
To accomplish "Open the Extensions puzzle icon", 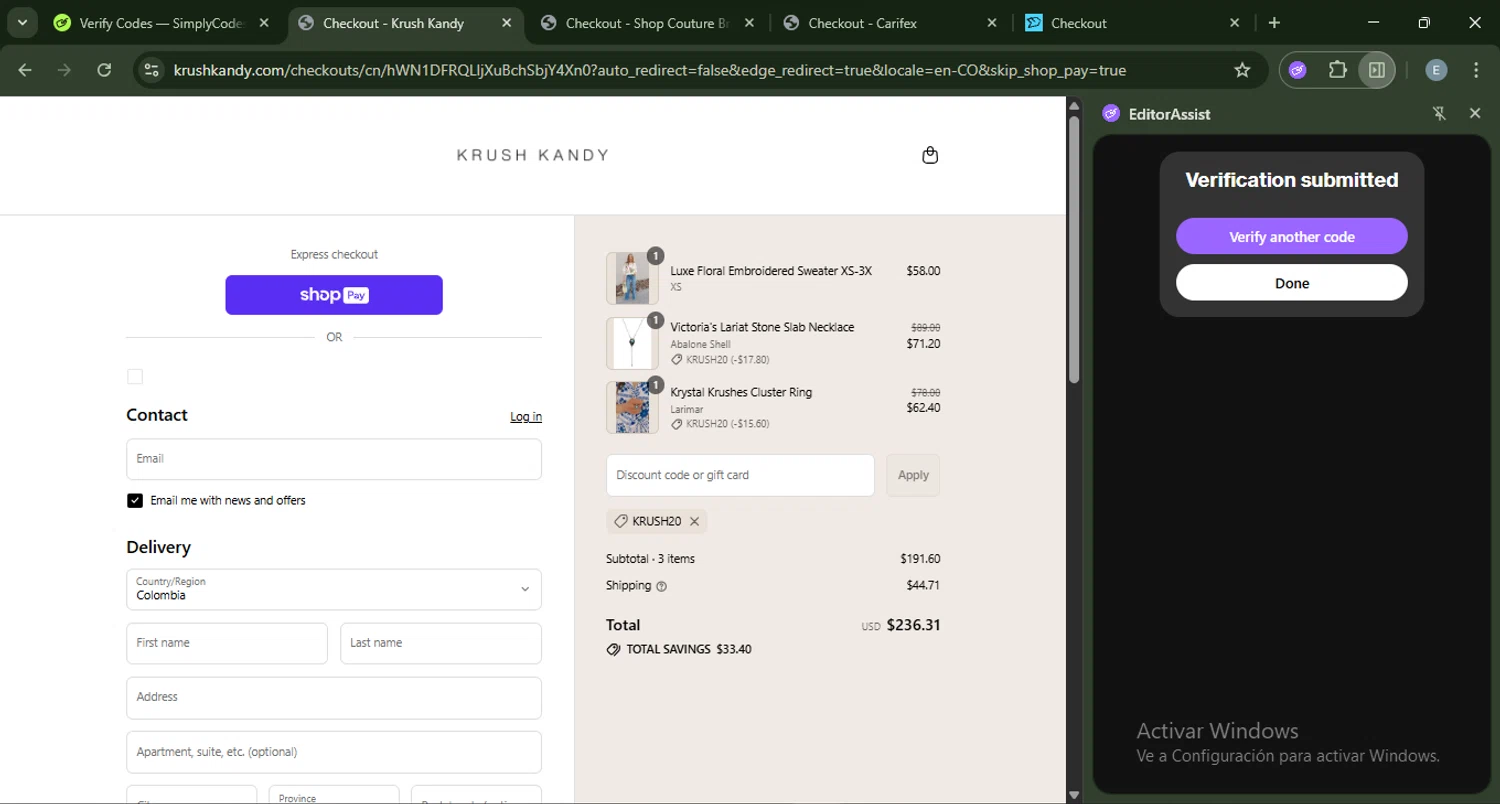I will [x=1338, y=70].
